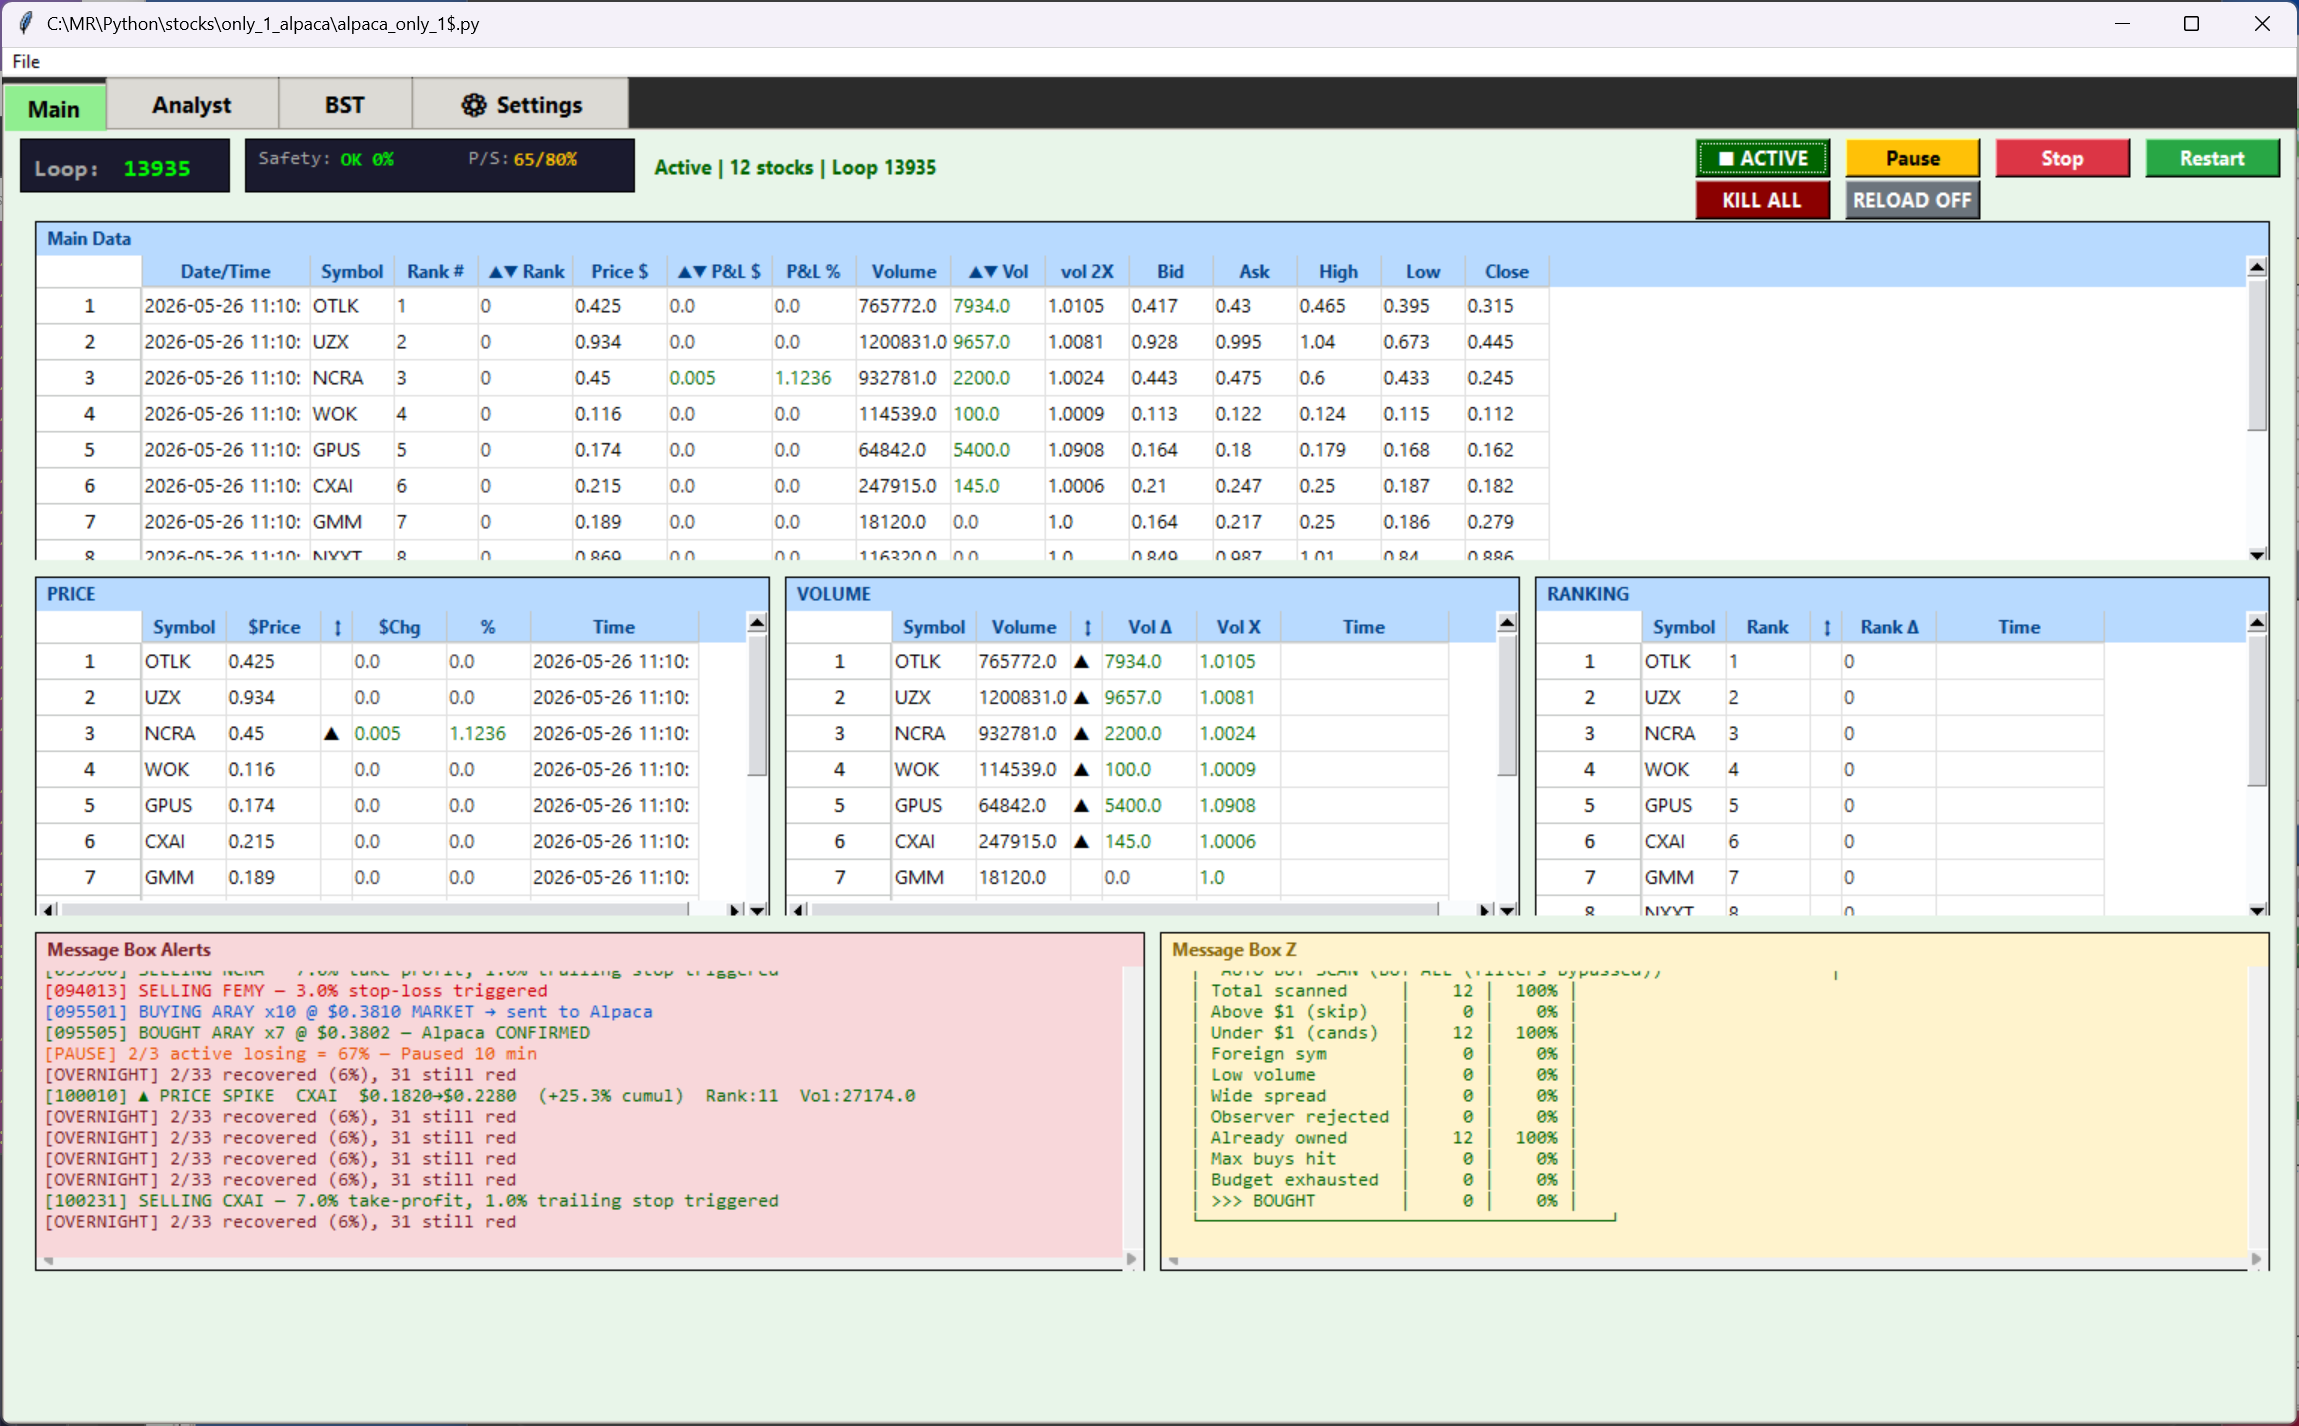Click Main Data scrollbar down arrow
This screenshot has height=1426, width=2299.
click(2257, 554)
